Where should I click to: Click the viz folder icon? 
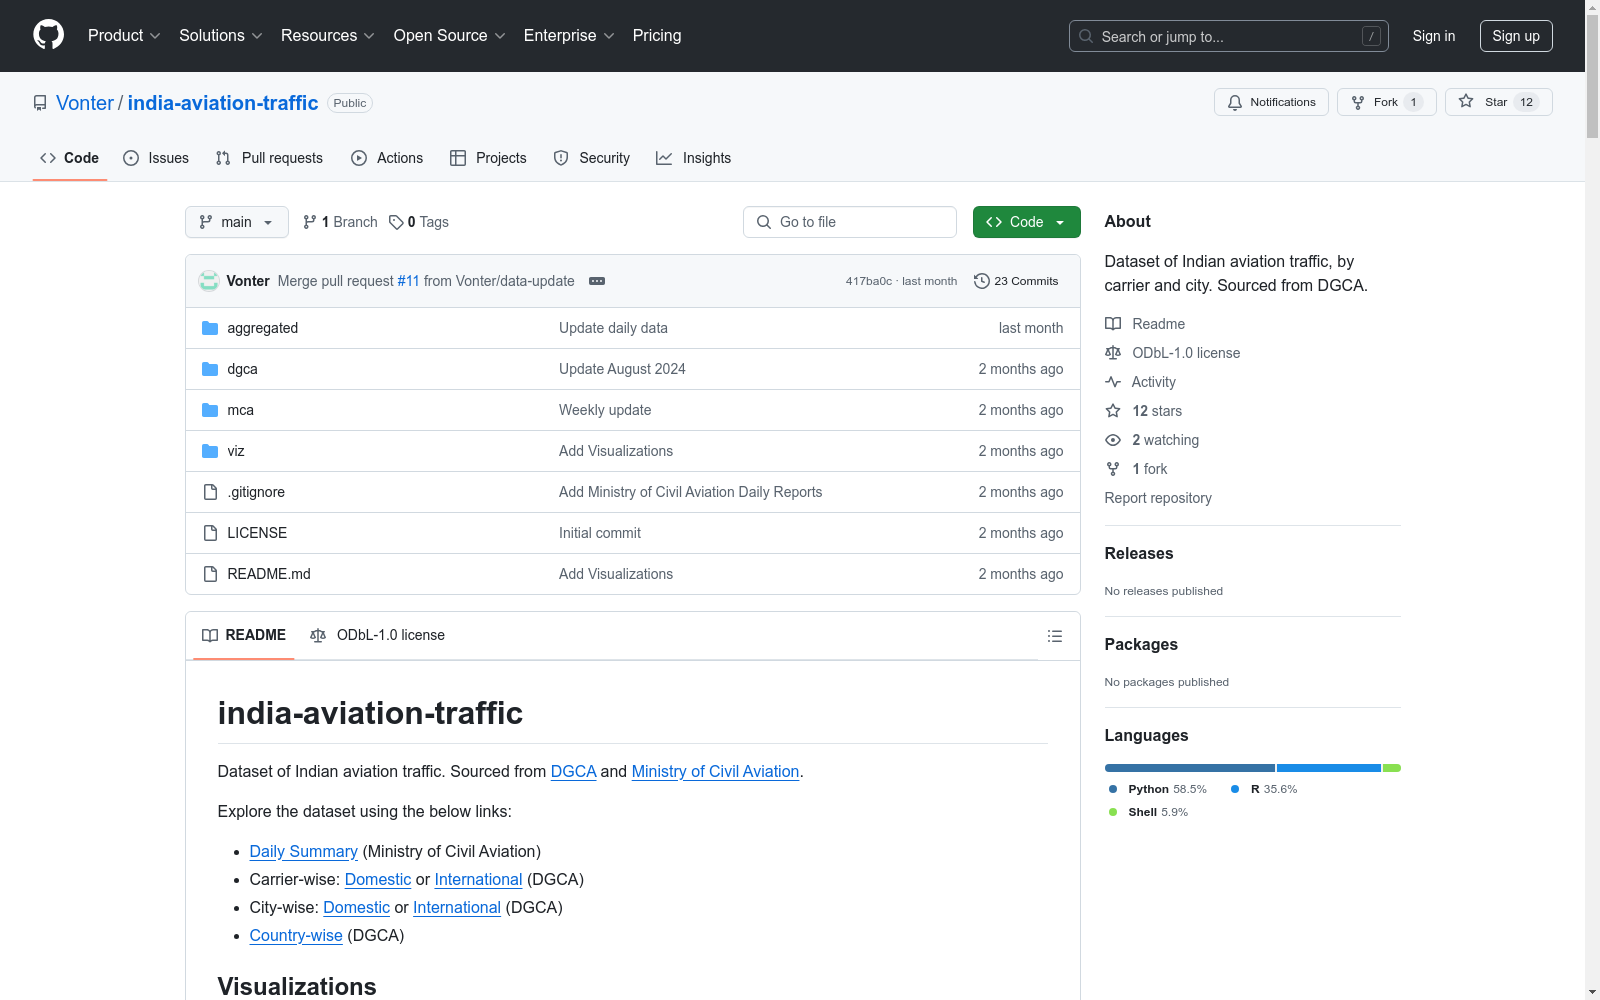tap(210, 451)
